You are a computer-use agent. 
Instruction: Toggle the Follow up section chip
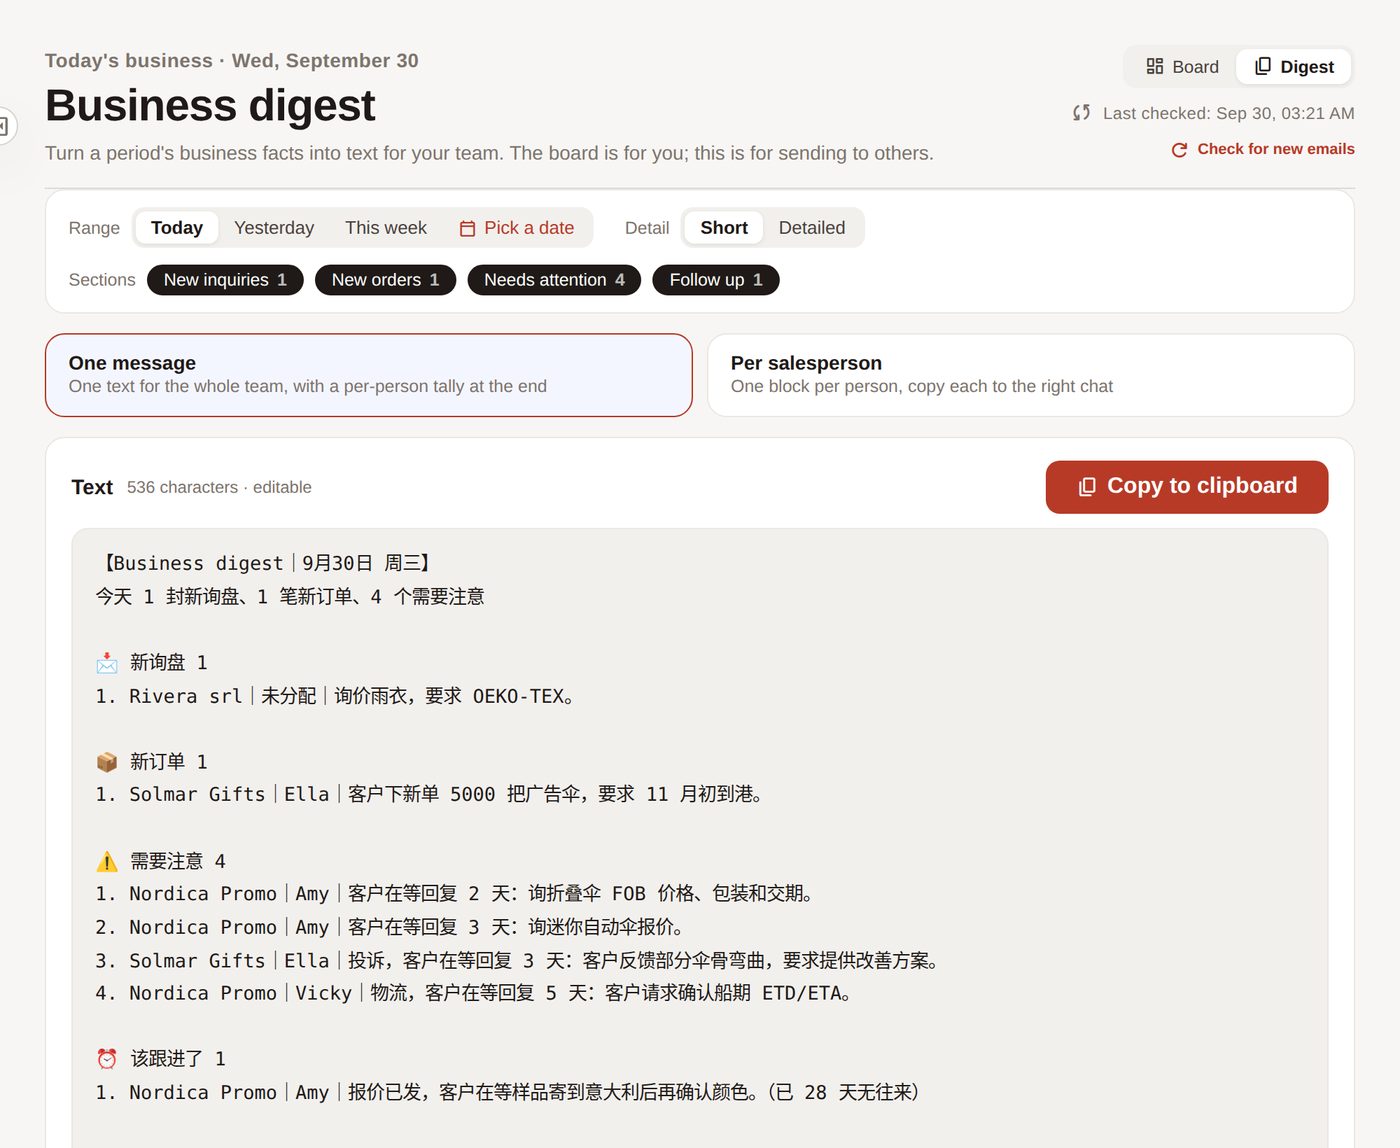[x=716, y=280]
